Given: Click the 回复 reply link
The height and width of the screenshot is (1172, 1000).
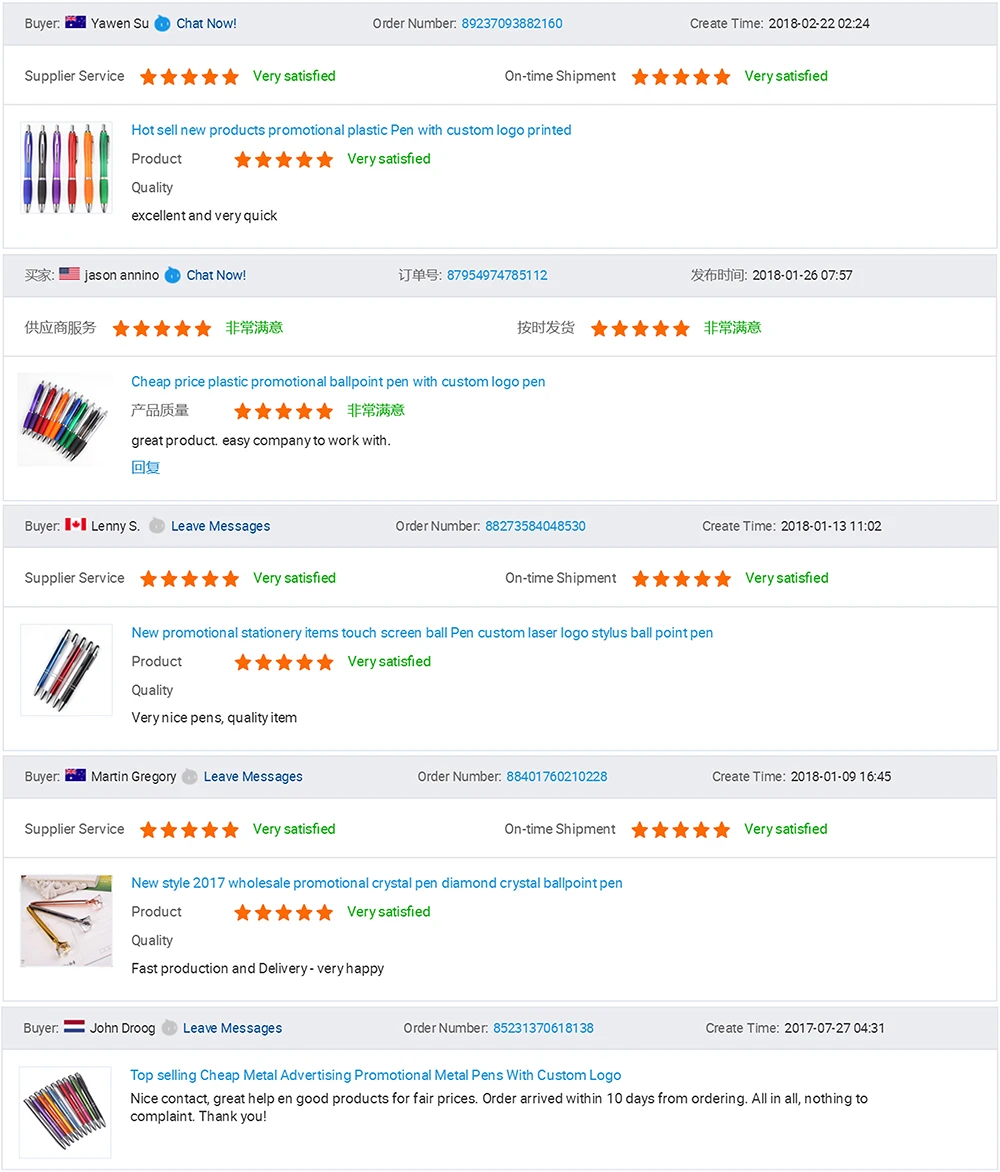Looking at the screenshot, I should (x=146, y=466).
